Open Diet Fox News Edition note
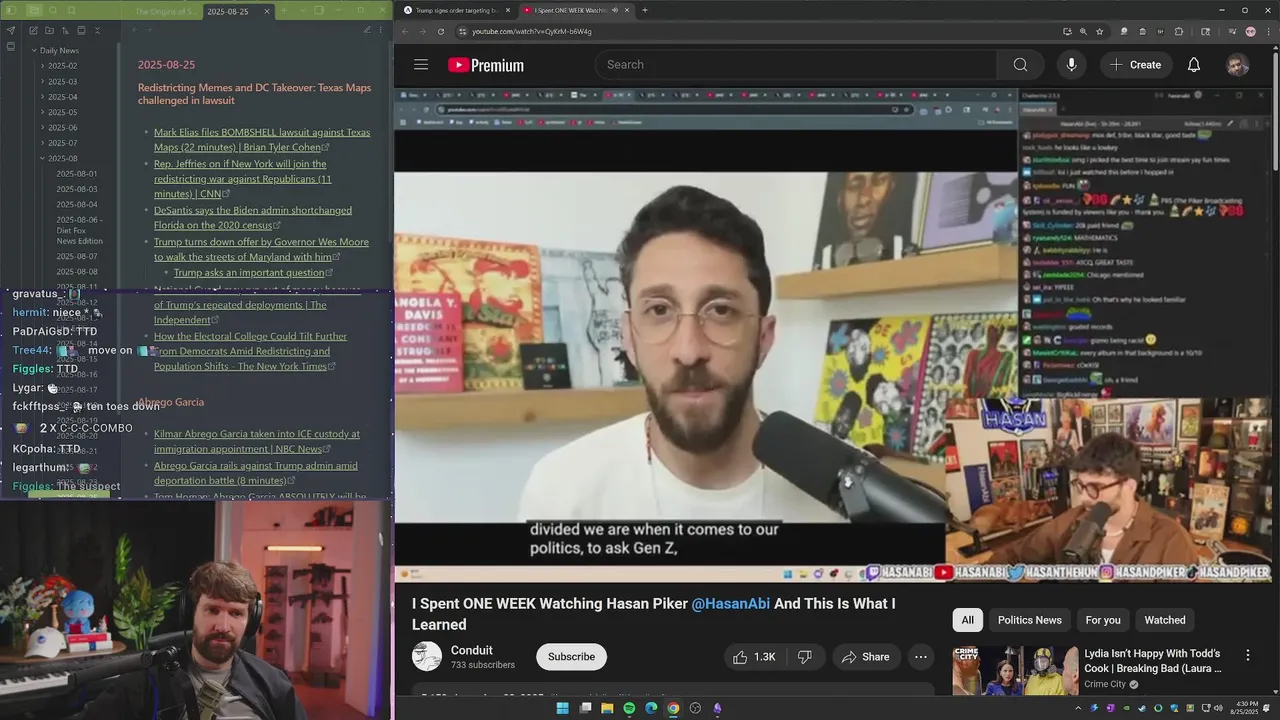This screenshot has height=720, width=1280. (79, 230)
